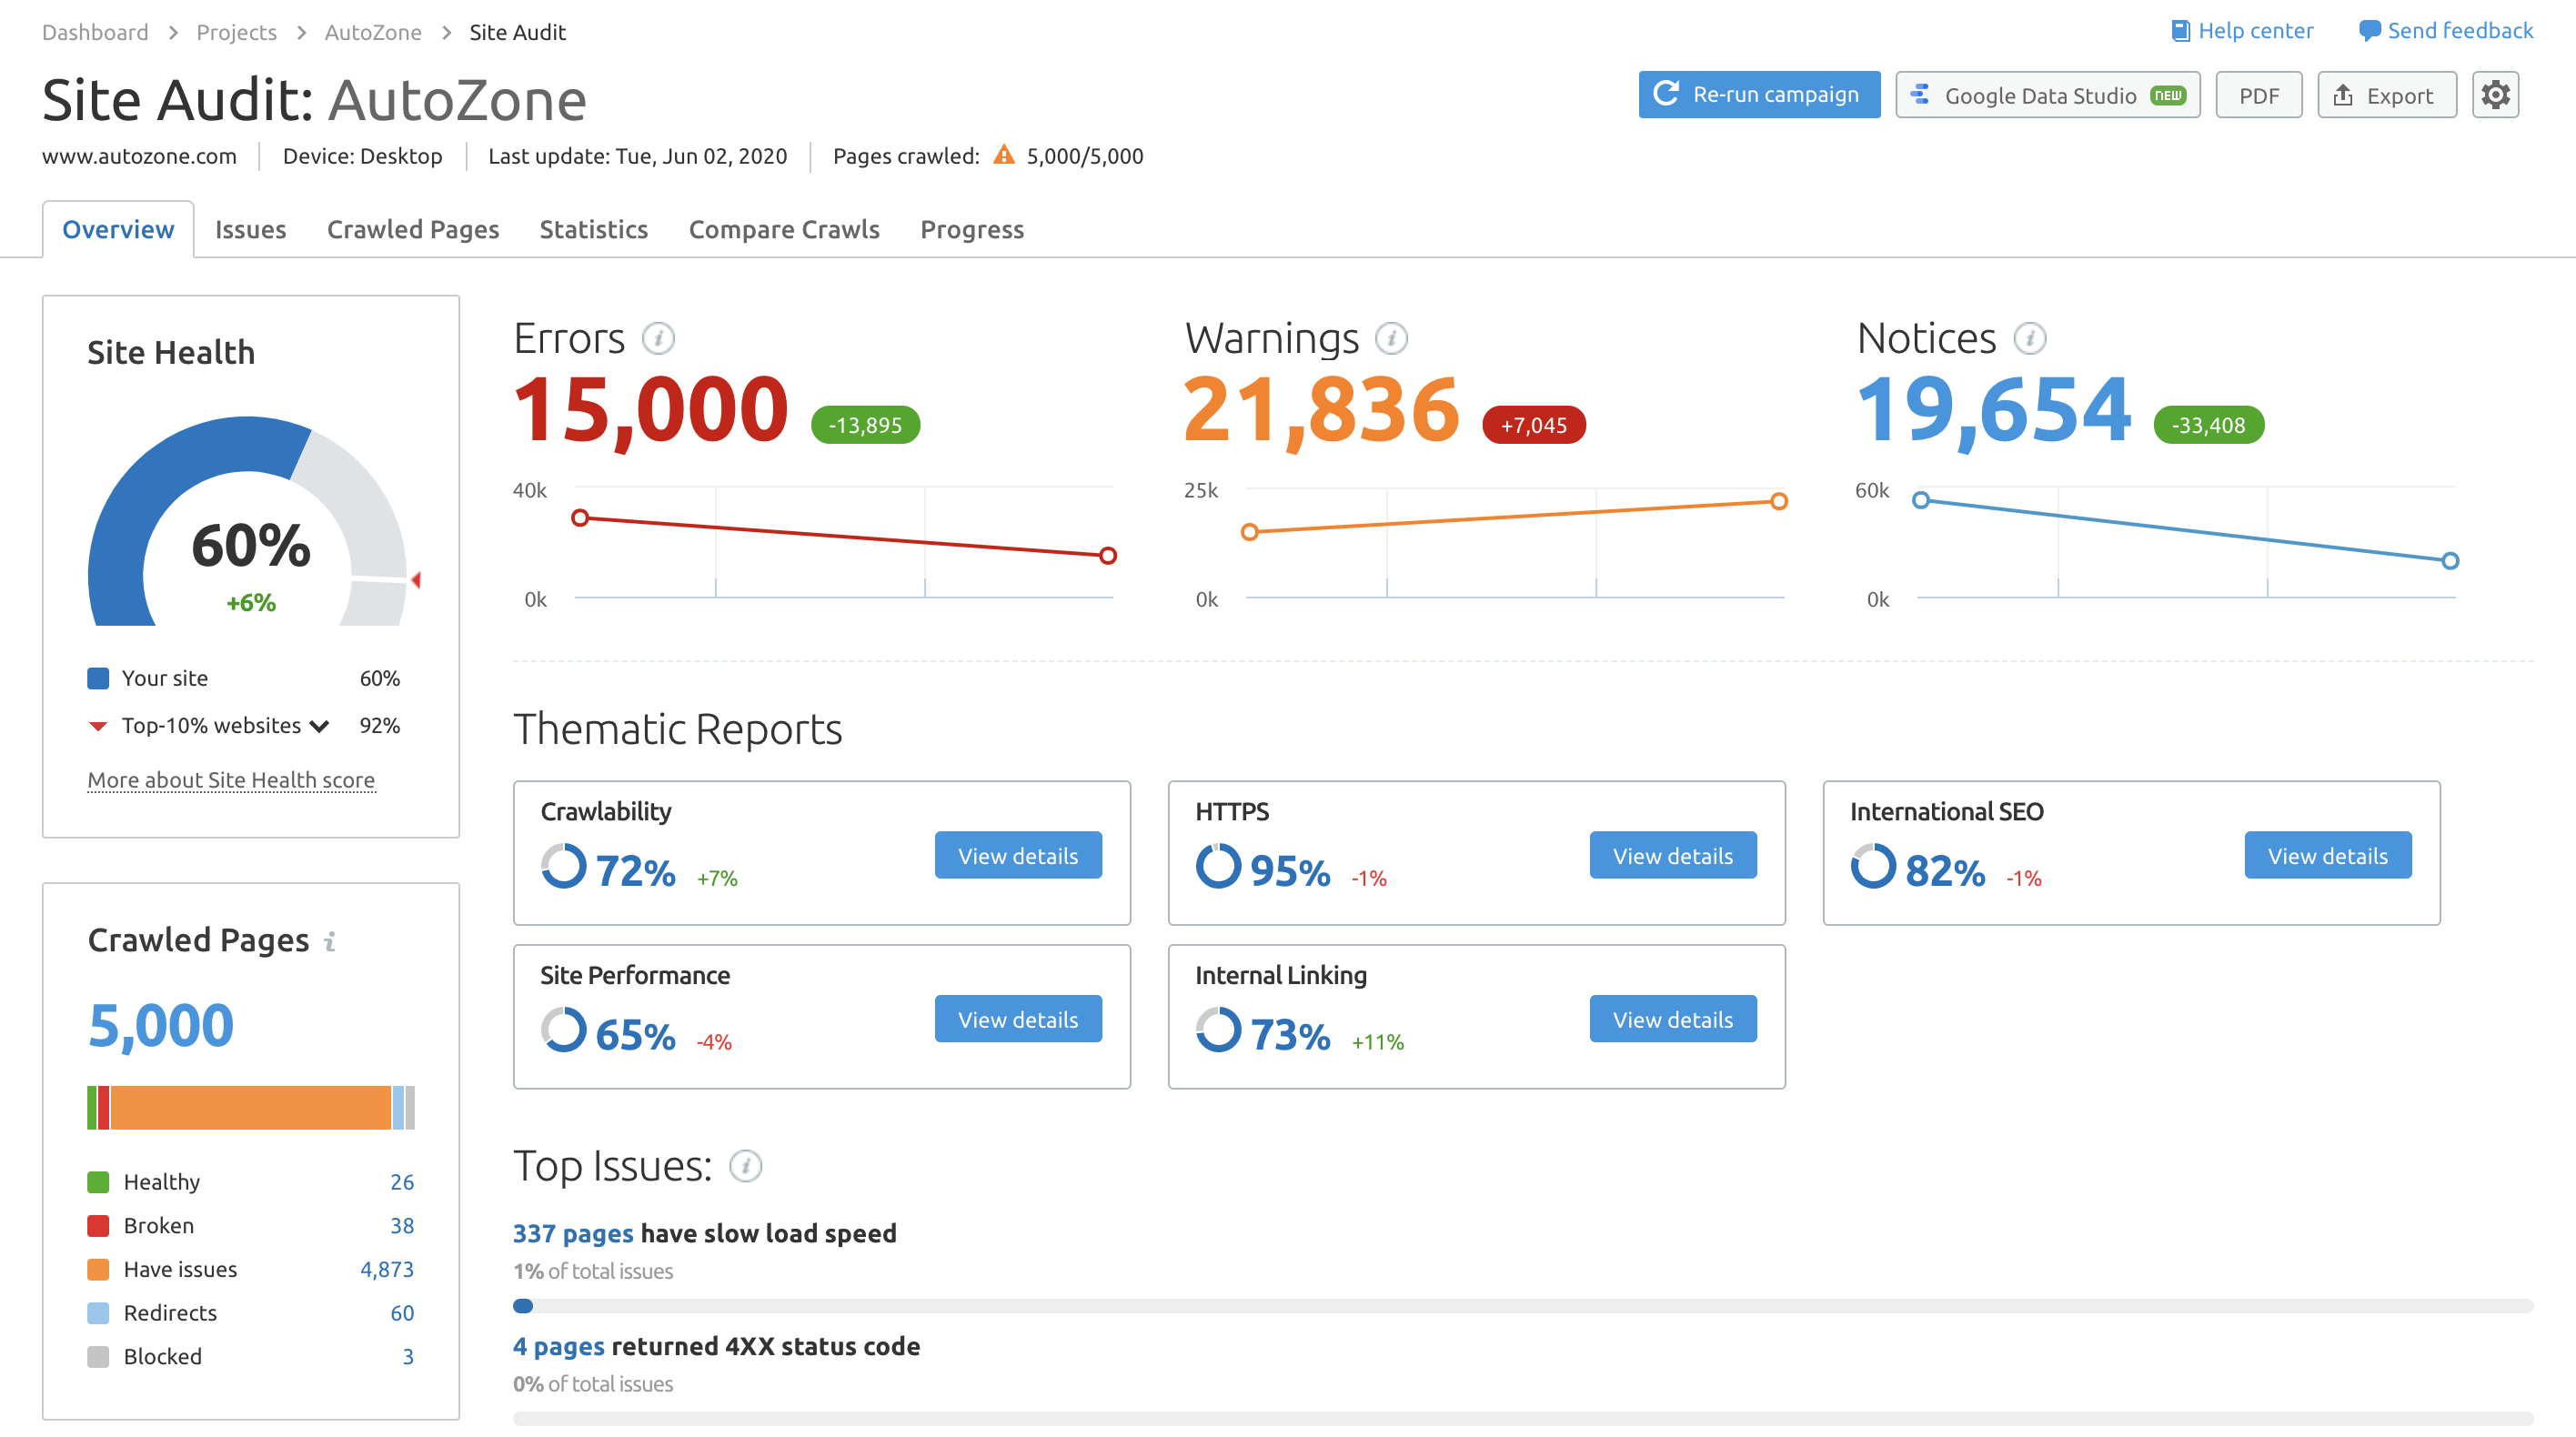Click the Errors graph first data point
2576x1437 pixels.
click(580, 518)
